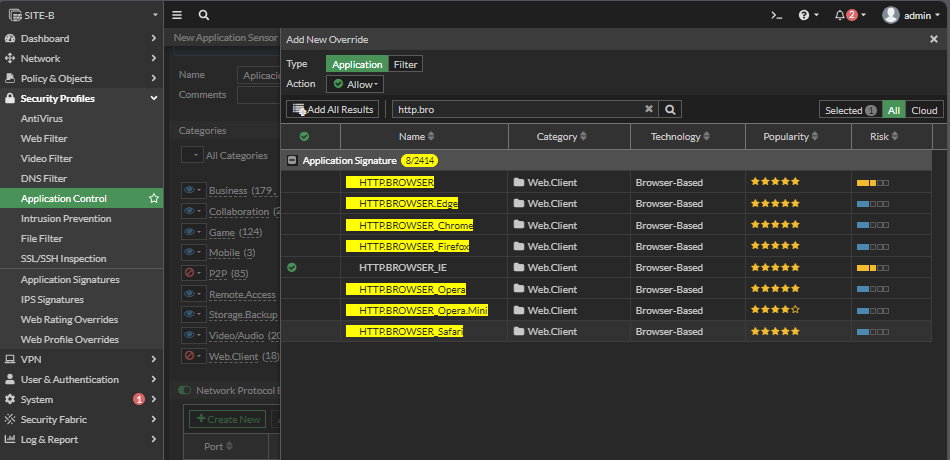This screenshot has width=950, height=460.
Task: Favorite Application Control with star icon
Action: [153, 199]
